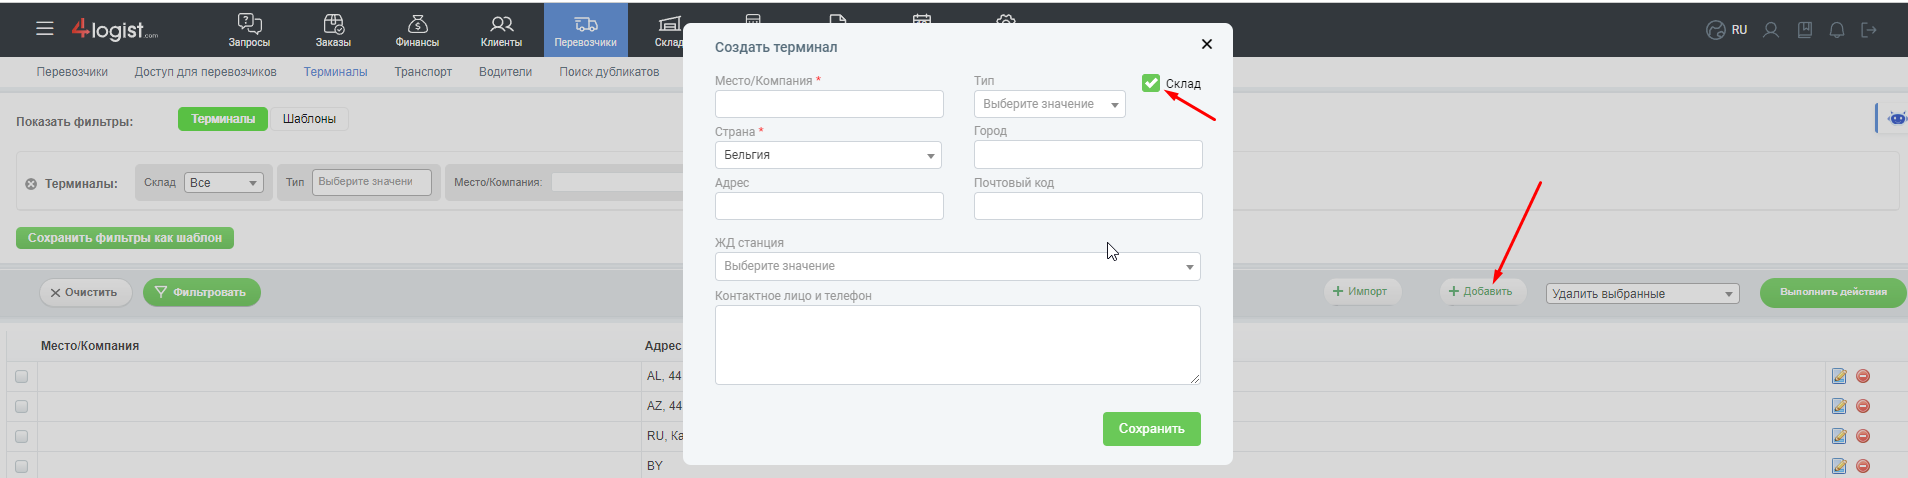
Task: Open the Клиенты section
Action: coord(501,30)
